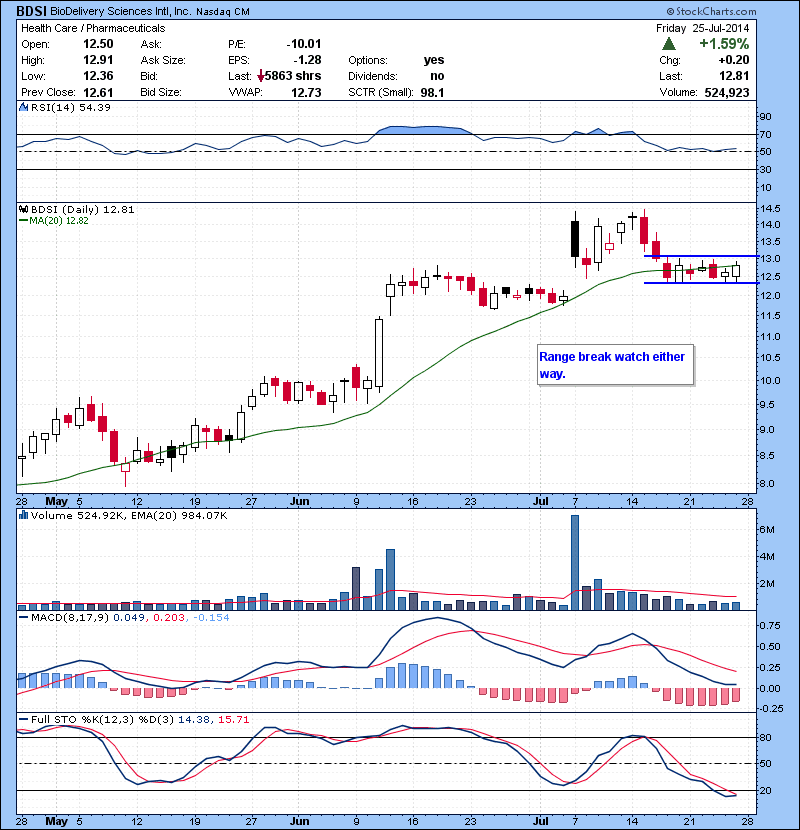Click the green up-triangle change indicator
Image resolution: width=800 pixels, height=830 pixels.
coord(669,43)
